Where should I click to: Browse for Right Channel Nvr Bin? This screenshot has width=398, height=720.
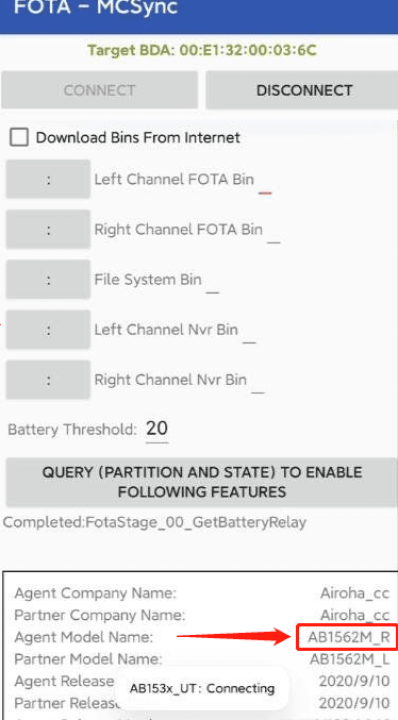pos(48,380)
